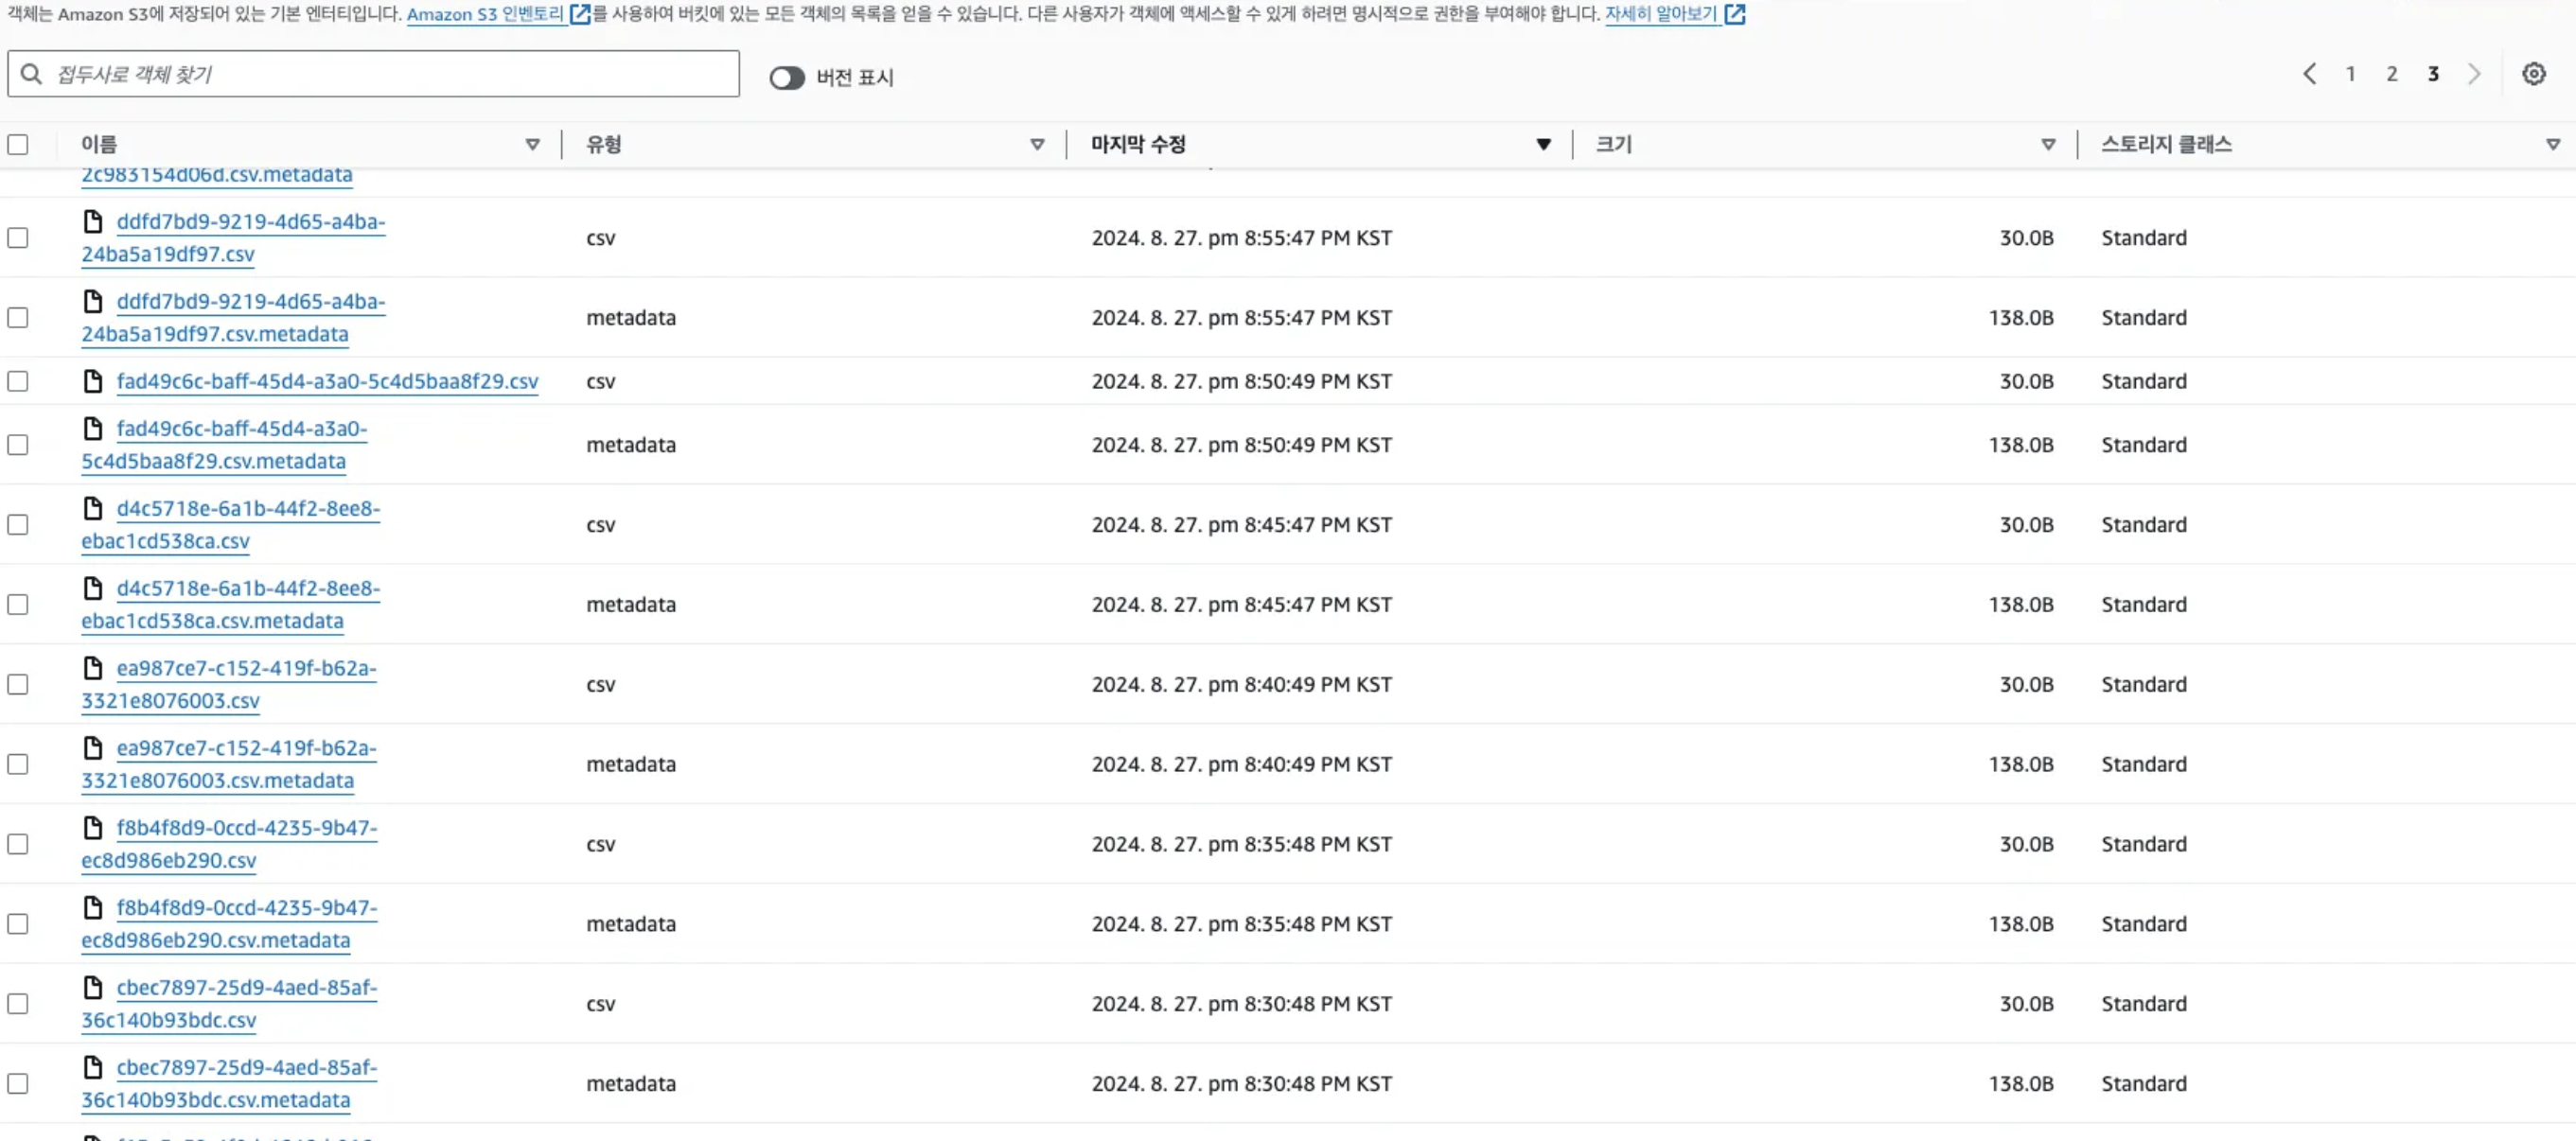The width and height of the screenshot is (2576, 1141).
Task: Go to next page arrow
Action: (2473, 74)
